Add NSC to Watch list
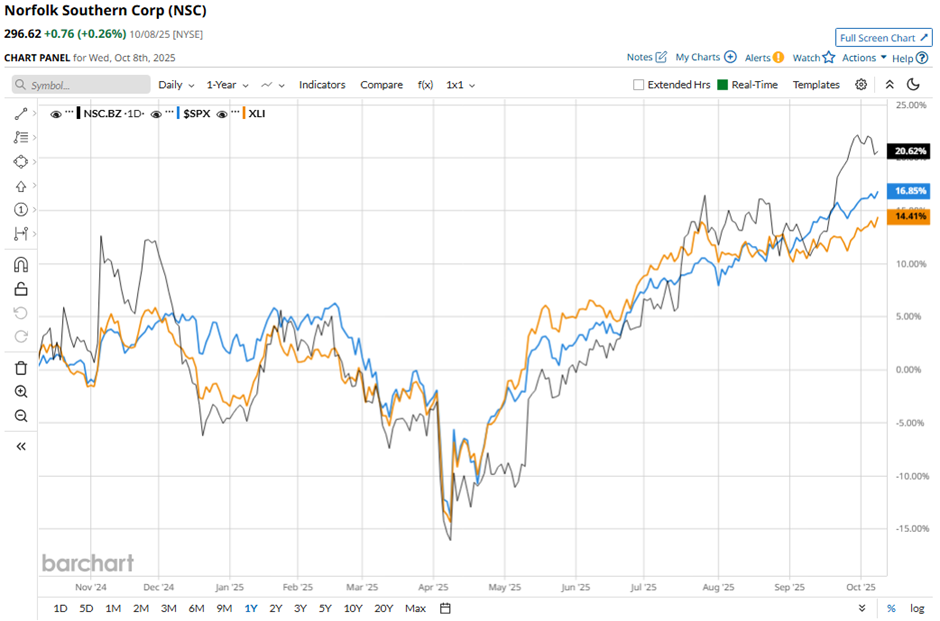This screenshot has width=940, height=621. coord(814,58)
